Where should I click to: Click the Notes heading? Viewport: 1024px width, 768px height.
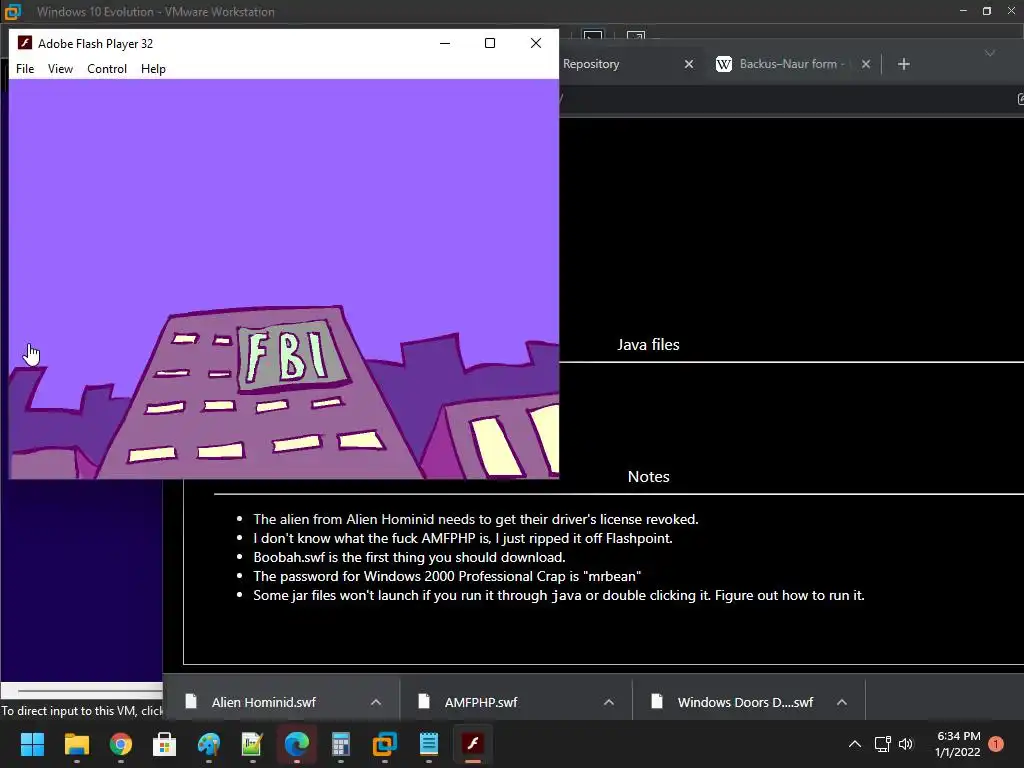(x=648, y=477)
